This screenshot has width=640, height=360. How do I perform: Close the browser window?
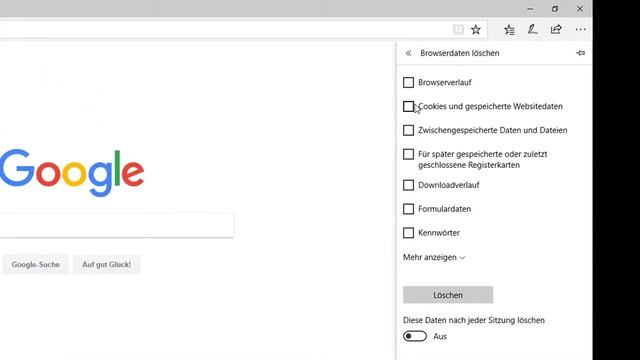tap(580, 9)
